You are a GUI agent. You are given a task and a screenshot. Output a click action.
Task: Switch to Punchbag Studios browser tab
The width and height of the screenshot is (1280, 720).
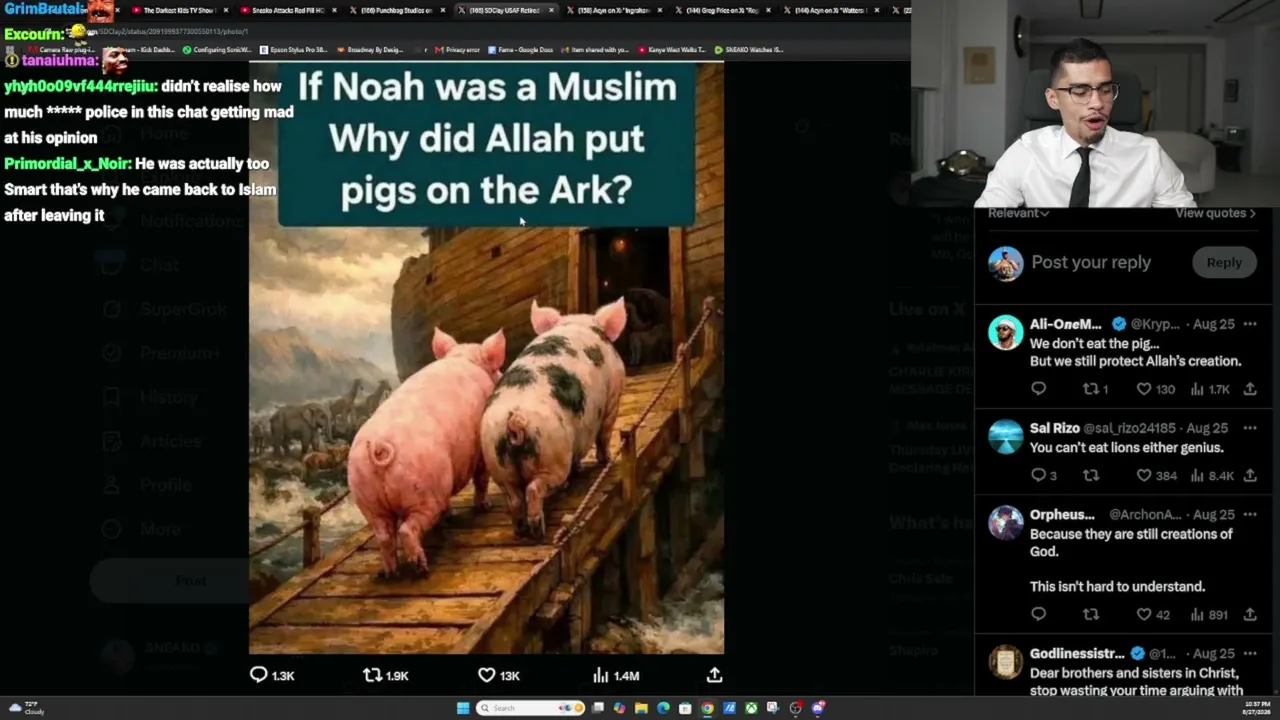coord(395,10)
